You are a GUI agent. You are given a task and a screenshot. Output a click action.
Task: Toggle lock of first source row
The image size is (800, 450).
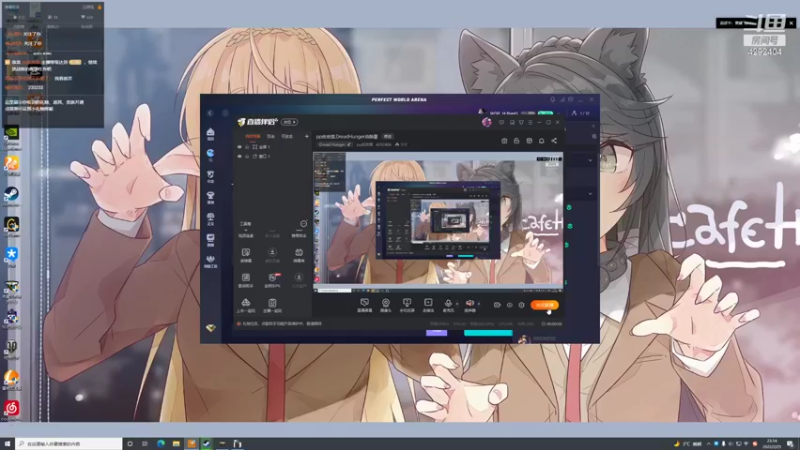point(247,147)
